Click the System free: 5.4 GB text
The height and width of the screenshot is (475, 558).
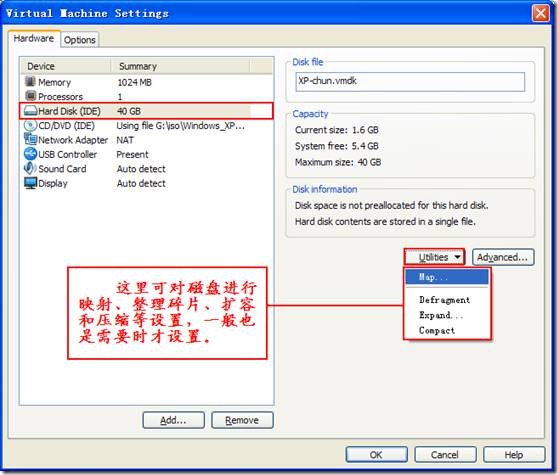pos(337,146)
